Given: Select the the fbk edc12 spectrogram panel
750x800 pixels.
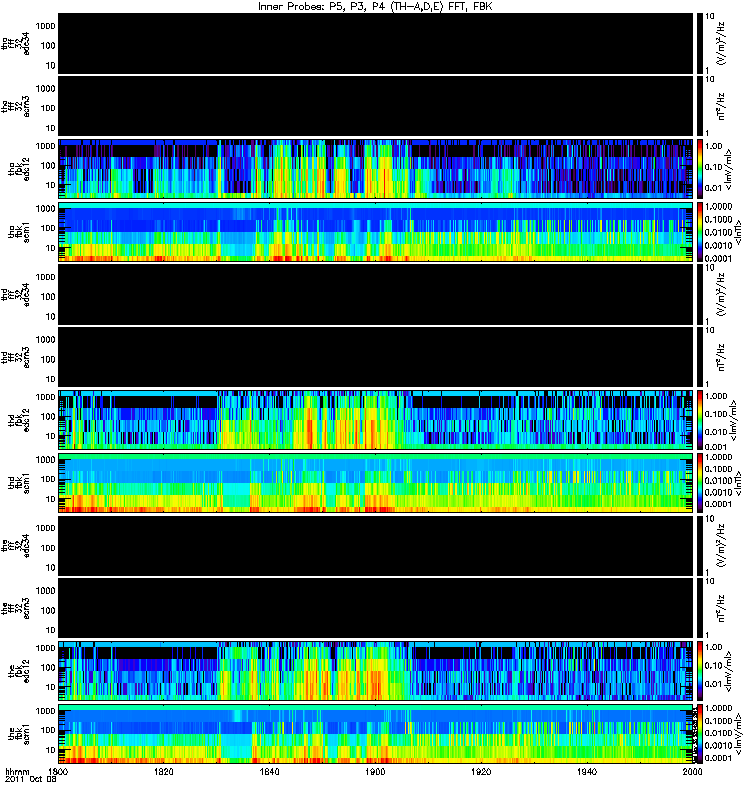Looking at the screenshot, I should pos(376,671).
